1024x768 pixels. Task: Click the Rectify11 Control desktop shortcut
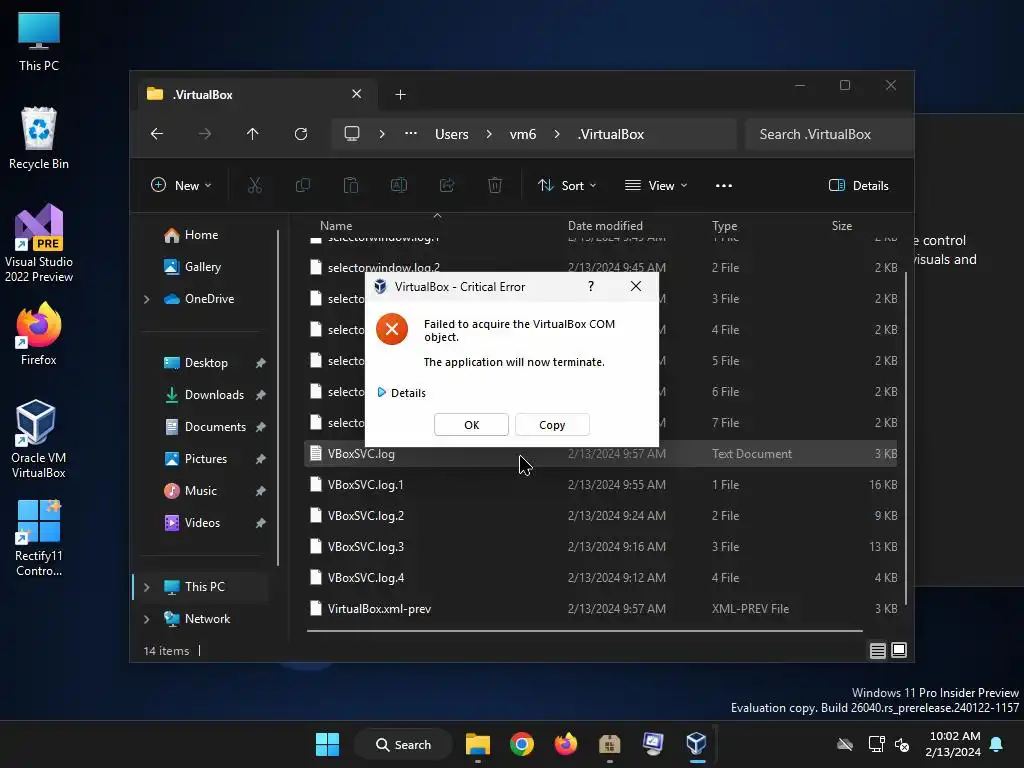click(39, 537)
